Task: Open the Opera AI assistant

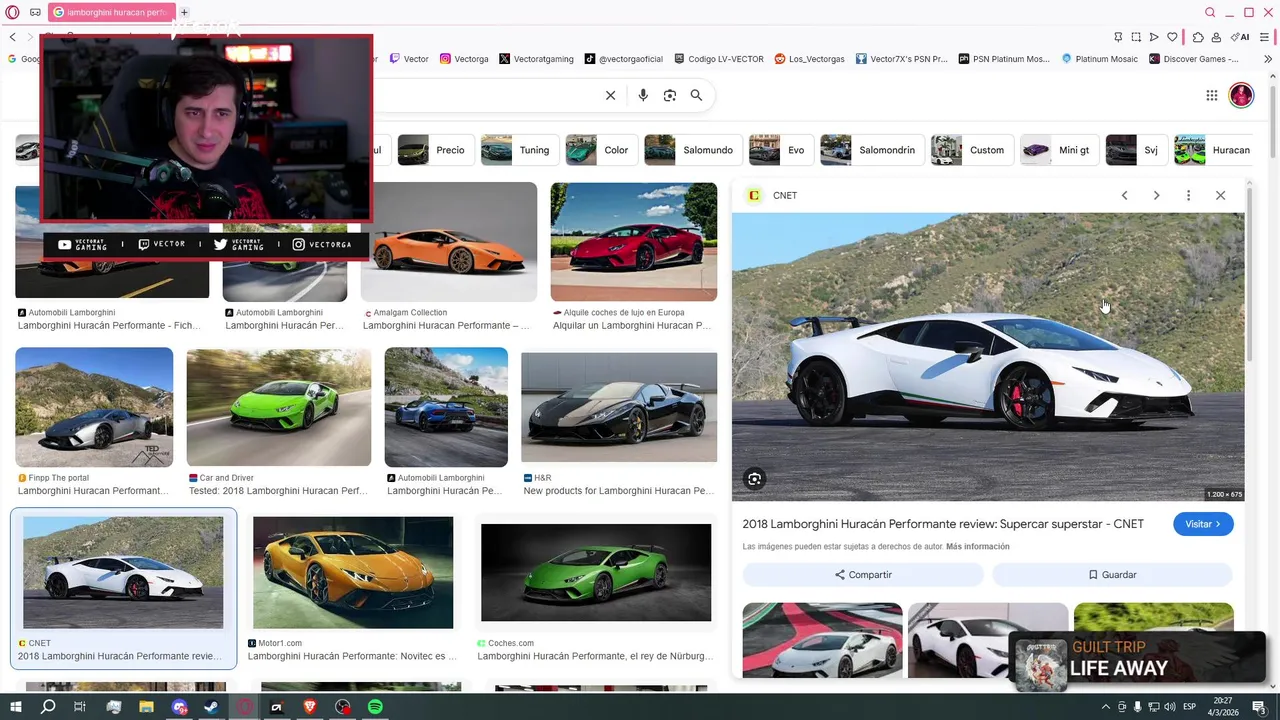Action: point(1240,37)
